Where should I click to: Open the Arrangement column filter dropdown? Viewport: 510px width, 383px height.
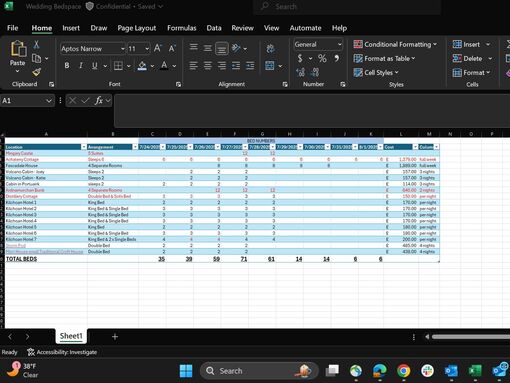(135, 147)
